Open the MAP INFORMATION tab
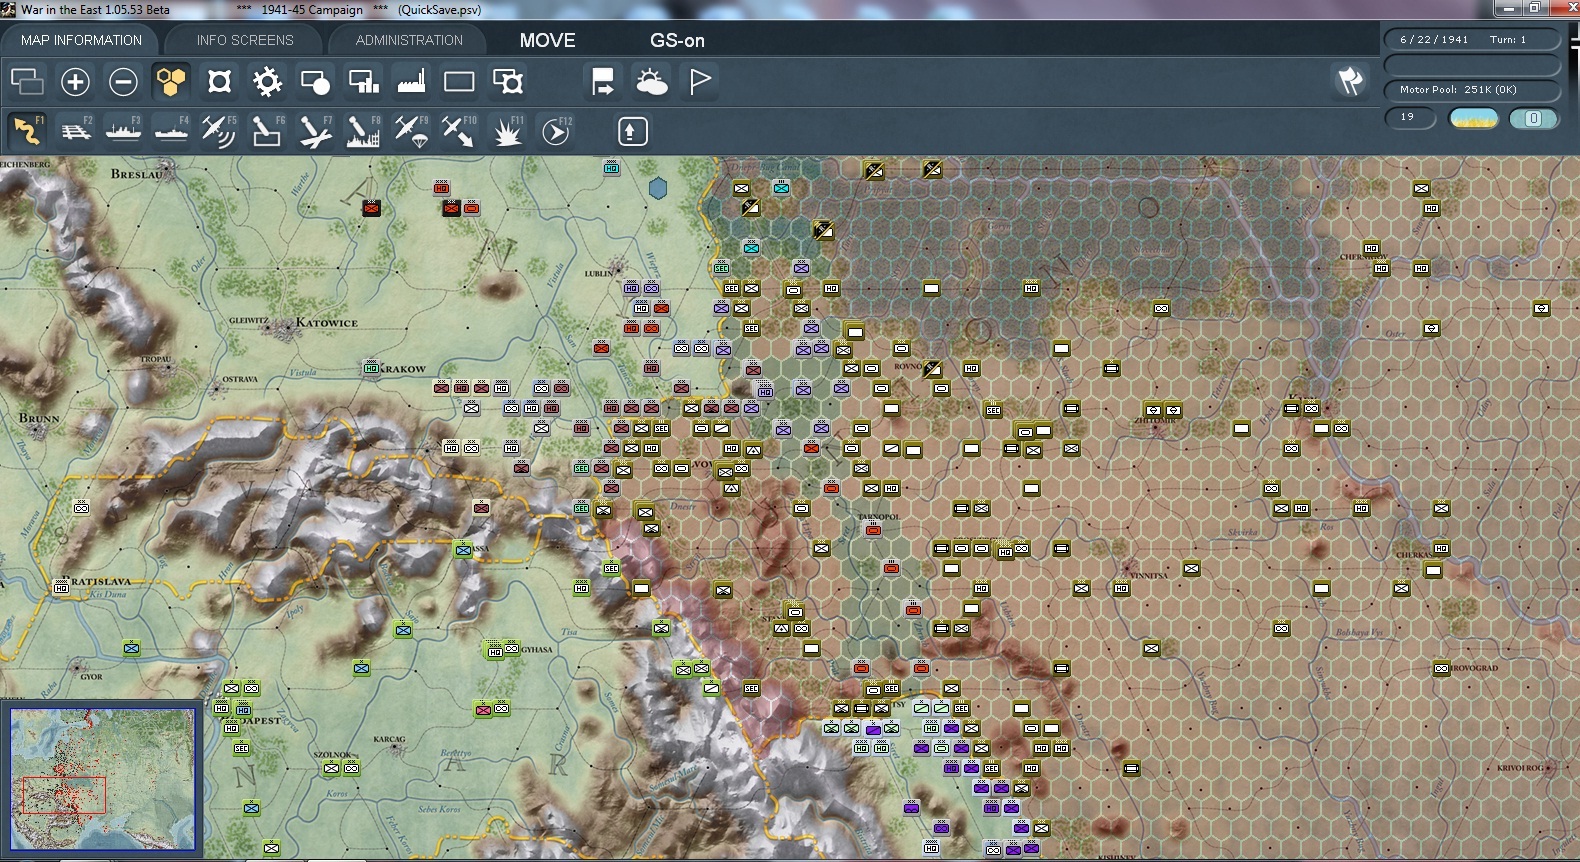 (81, 40)
